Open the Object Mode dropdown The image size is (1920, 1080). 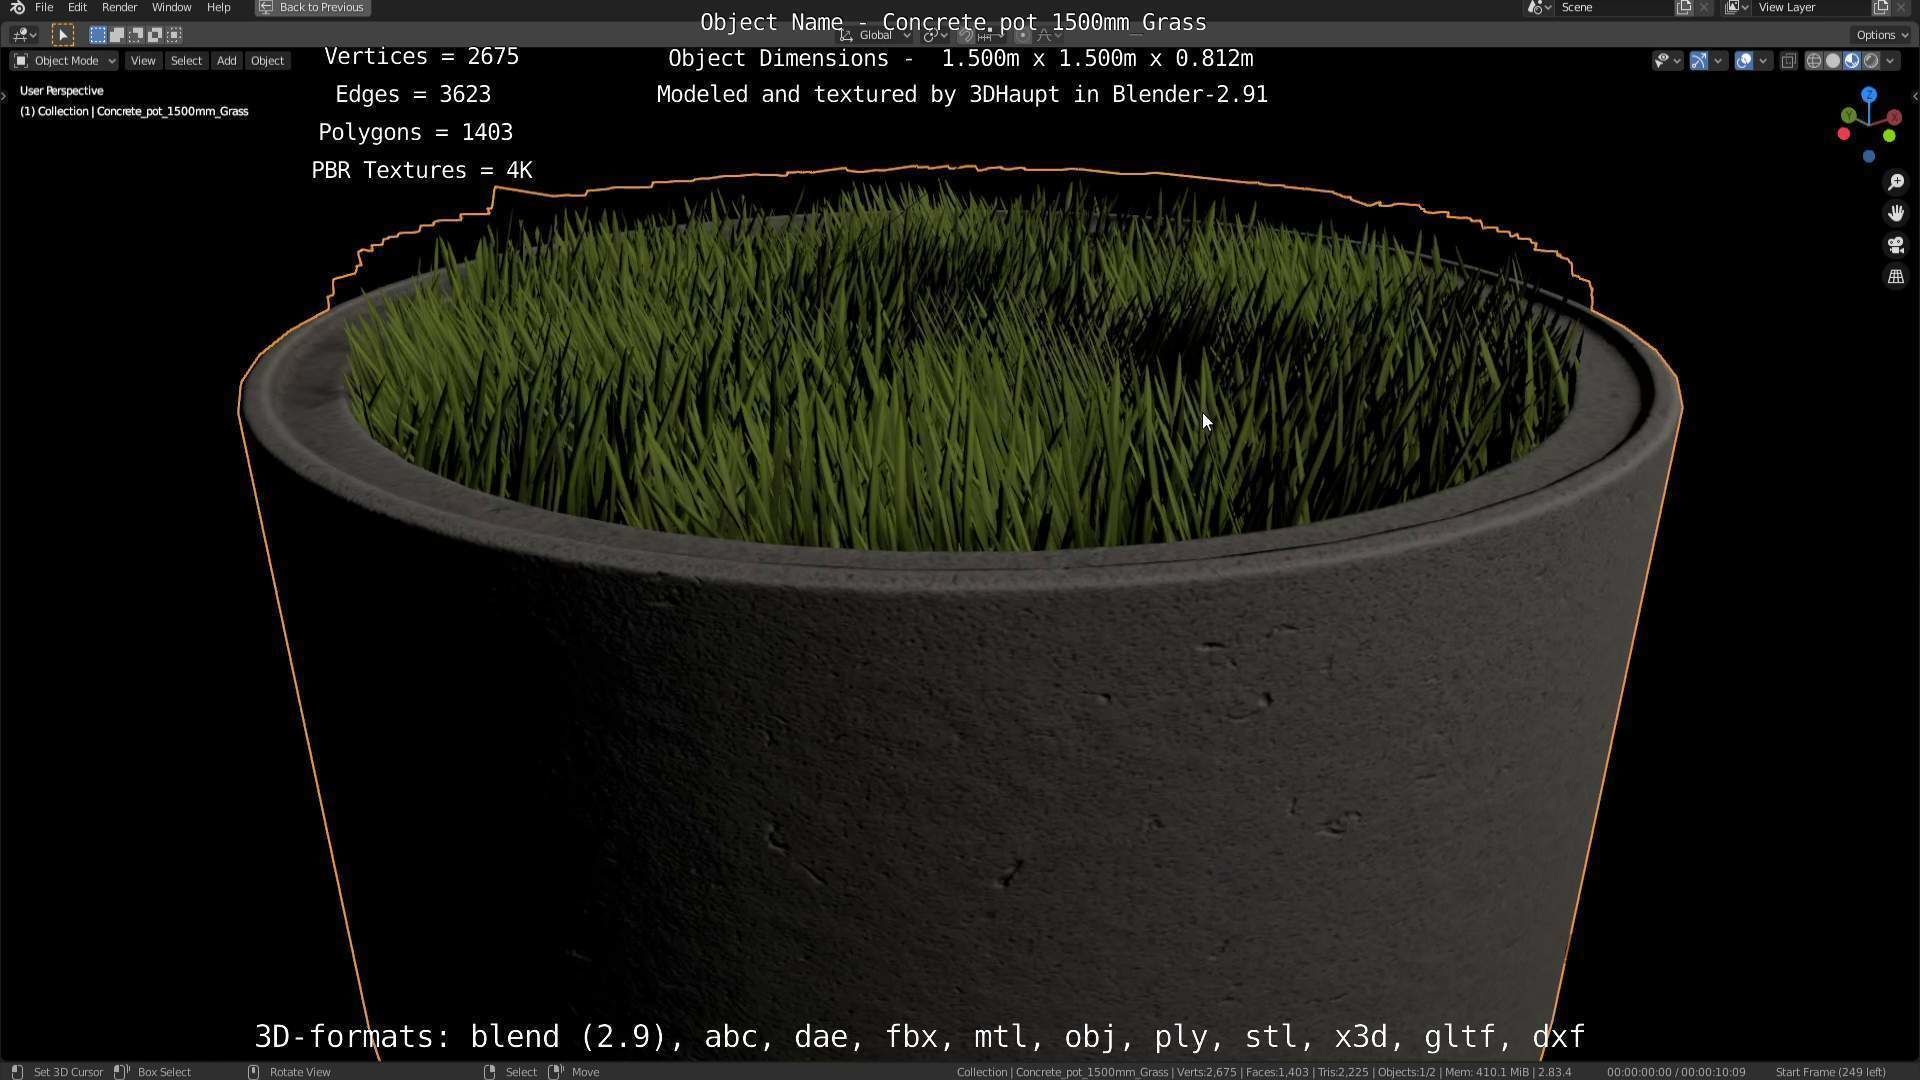[x=64, y=61]
